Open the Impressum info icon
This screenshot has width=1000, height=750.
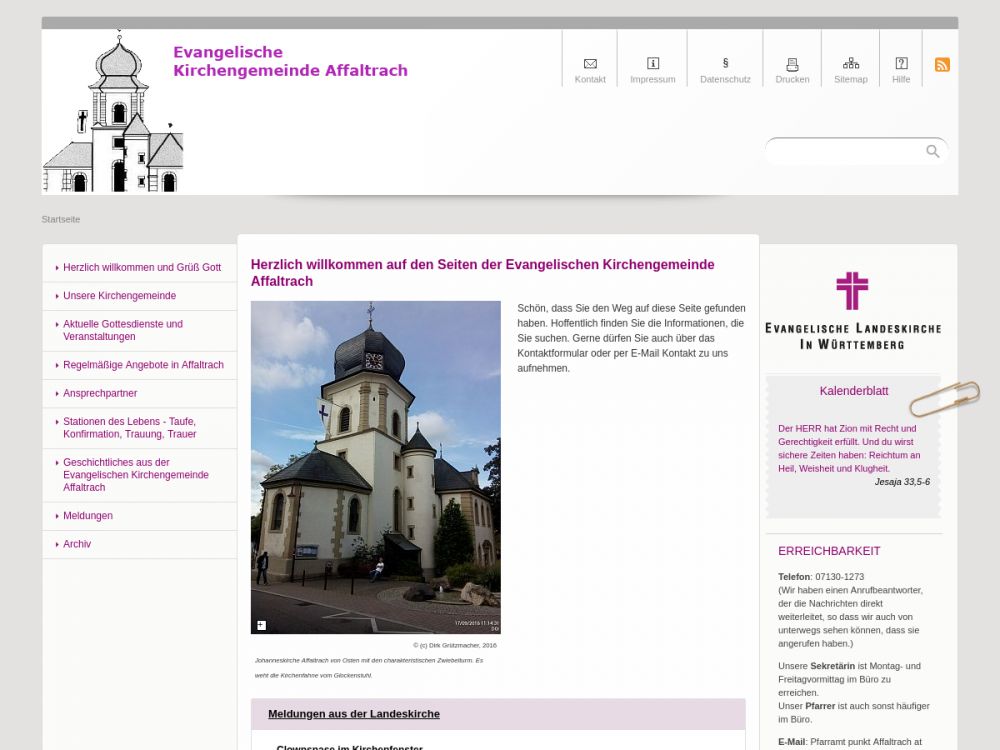point(653,64)
